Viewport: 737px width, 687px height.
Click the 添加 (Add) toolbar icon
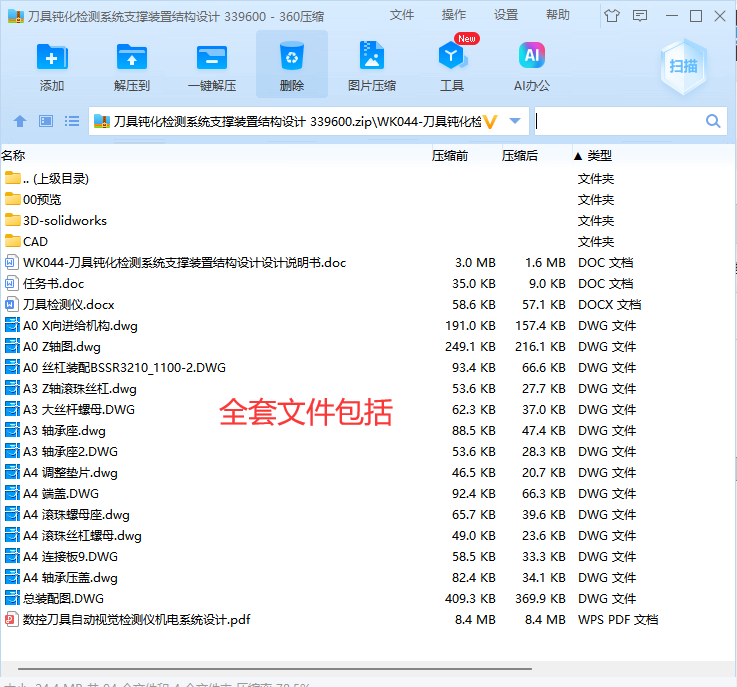(x=52, y=57)
